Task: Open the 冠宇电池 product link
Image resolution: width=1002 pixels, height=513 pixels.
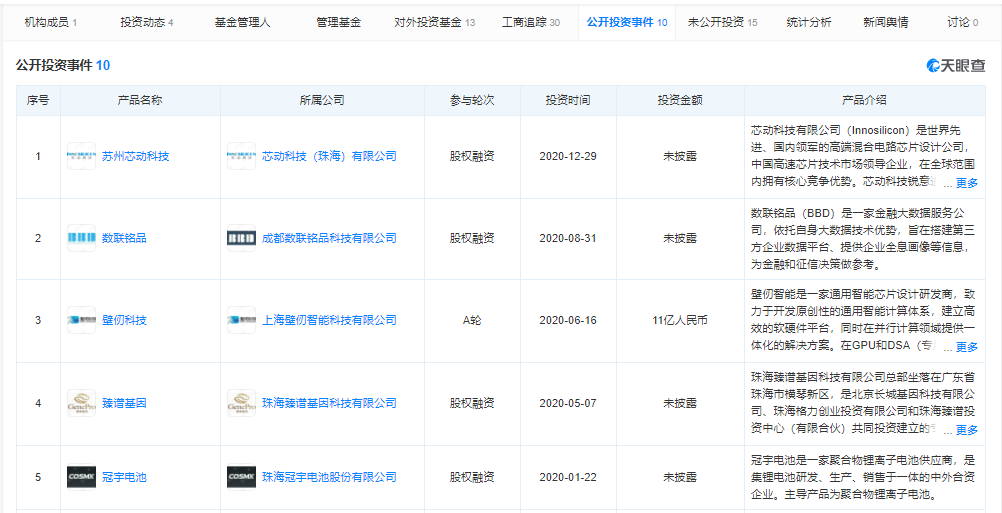Action: 125,477
